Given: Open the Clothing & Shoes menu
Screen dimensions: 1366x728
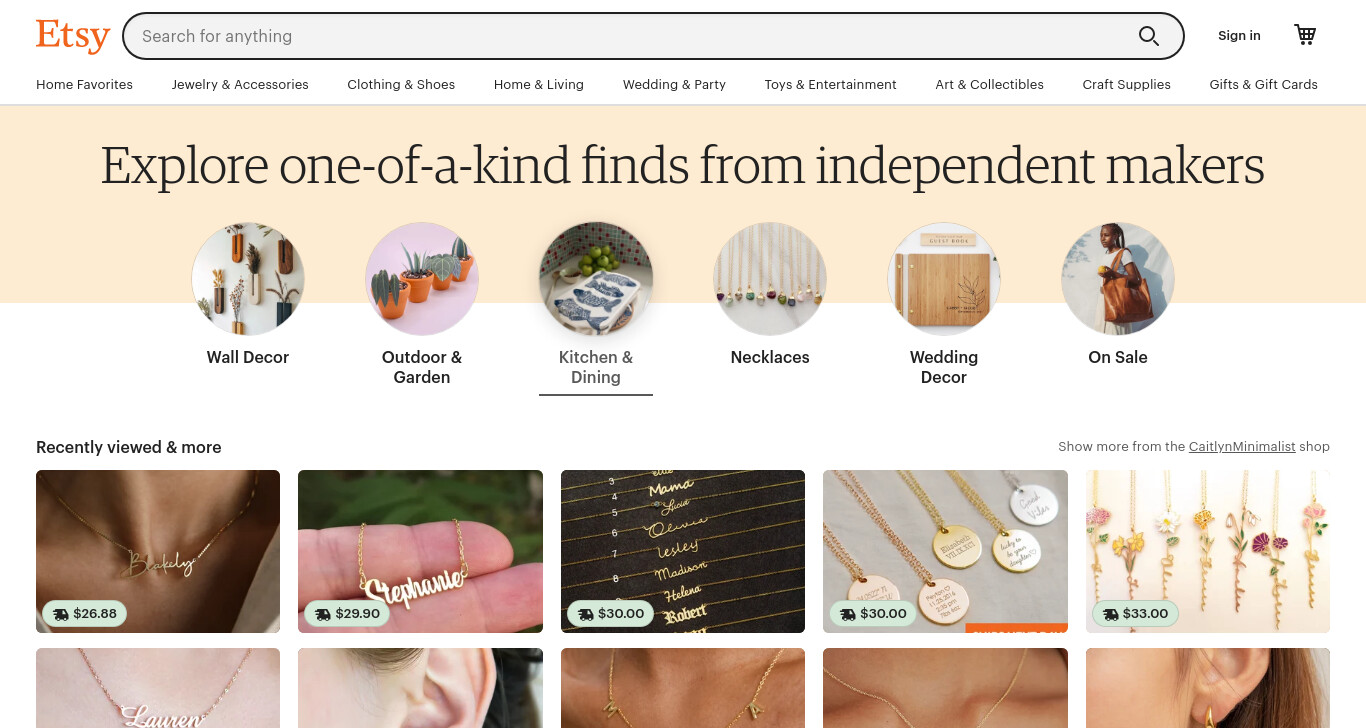Looking at the screenshot, I should tap(401, 85).
